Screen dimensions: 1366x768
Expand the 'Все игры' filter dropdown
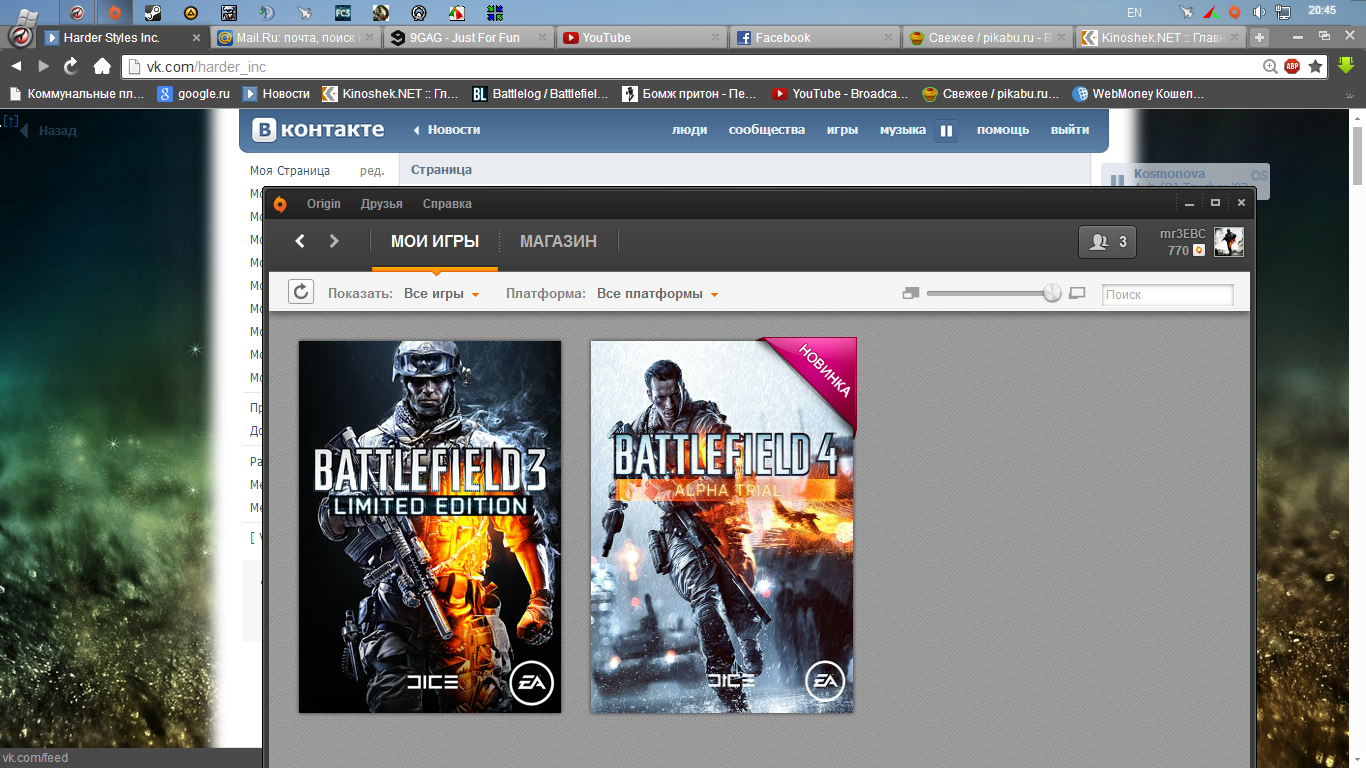click(441, 294)
